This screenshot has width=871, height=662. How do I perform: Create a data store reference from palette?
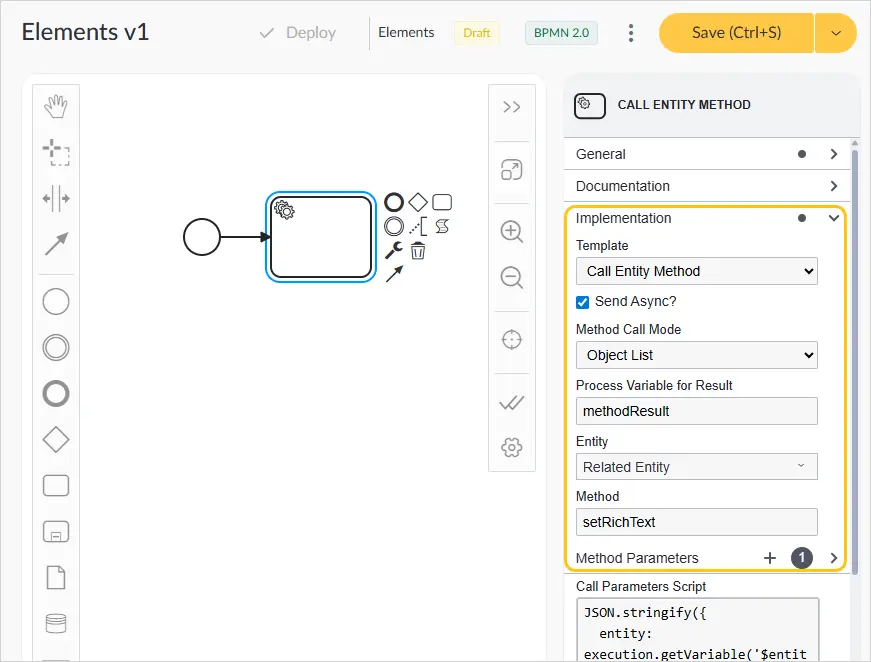[56, 623]
